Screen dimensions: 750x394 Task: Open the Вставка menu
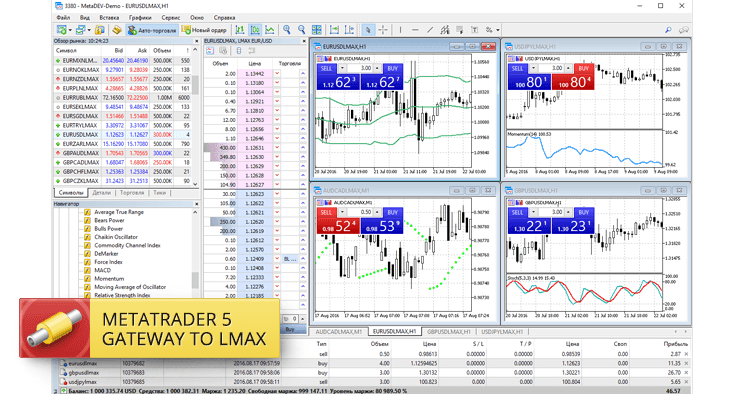point(109,18)
